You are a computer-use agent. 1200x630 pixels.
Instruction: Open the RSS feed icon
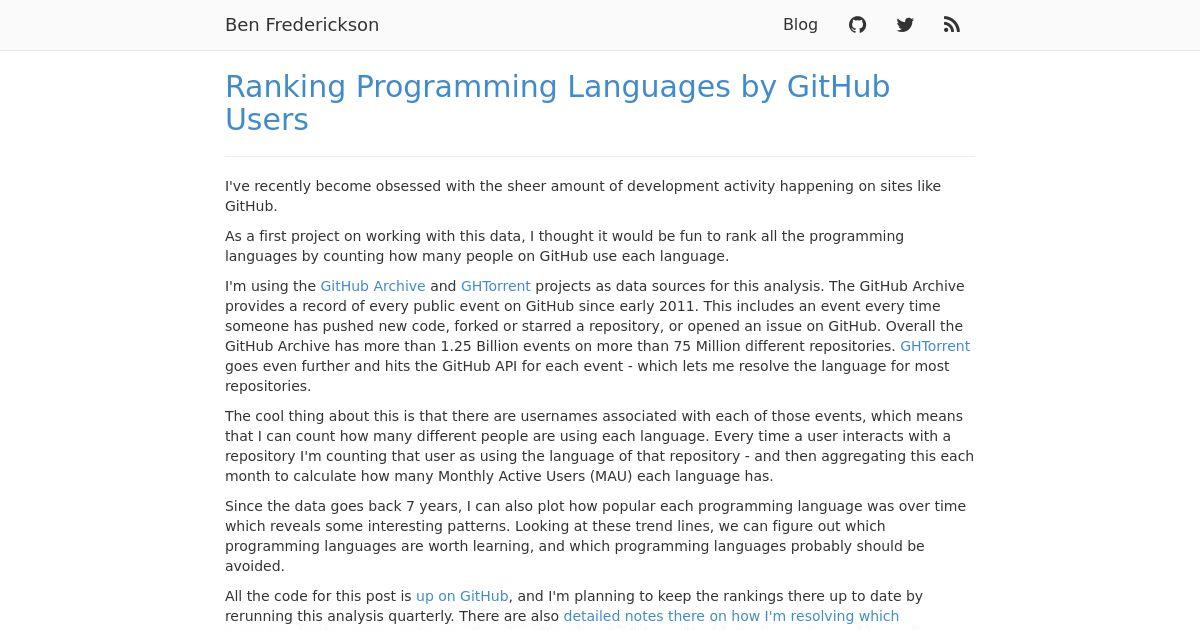(952, 25)
